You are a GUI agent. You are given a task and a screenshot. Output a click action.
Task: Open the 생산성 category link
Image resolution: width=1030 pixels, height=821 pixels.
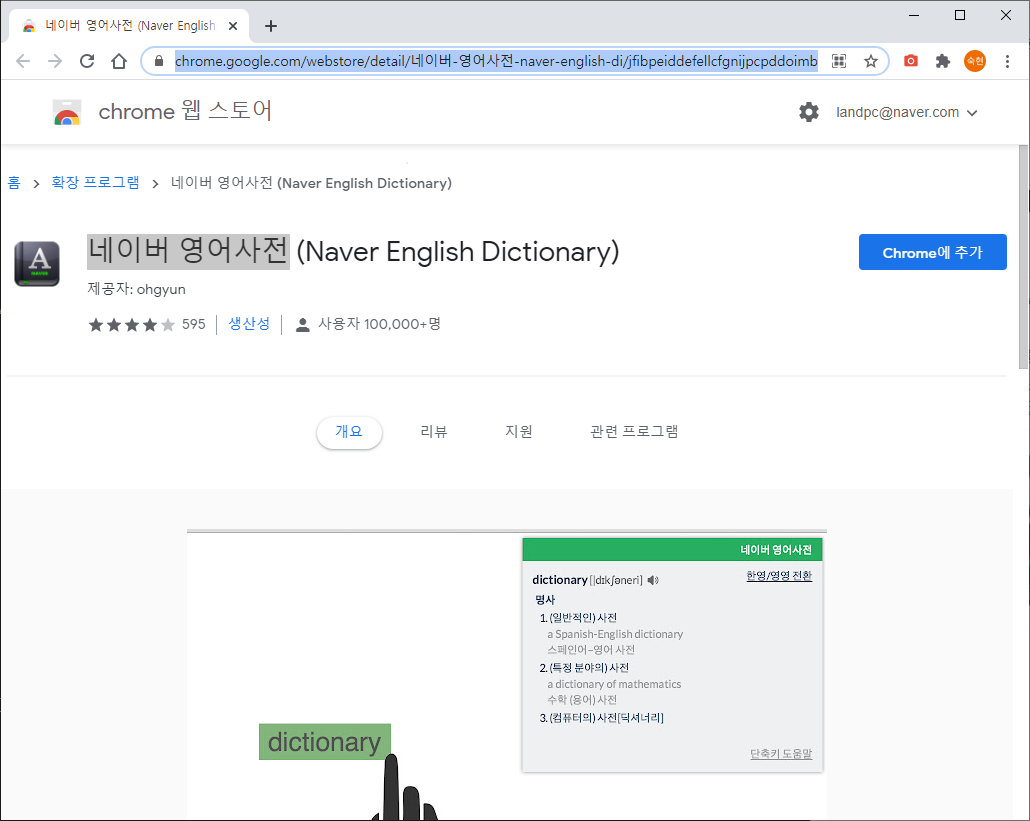[x=249, y=324]
